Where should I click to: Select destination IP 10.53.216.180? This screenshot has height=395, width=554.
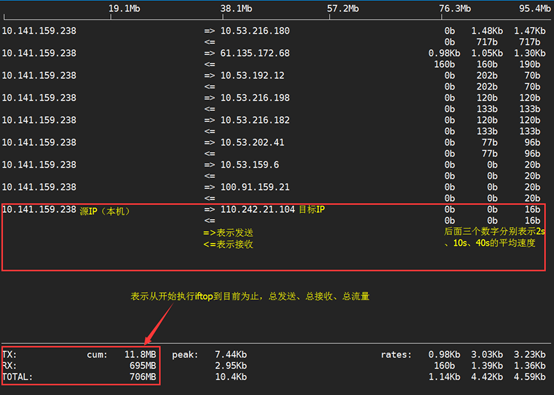click(255, 31)
